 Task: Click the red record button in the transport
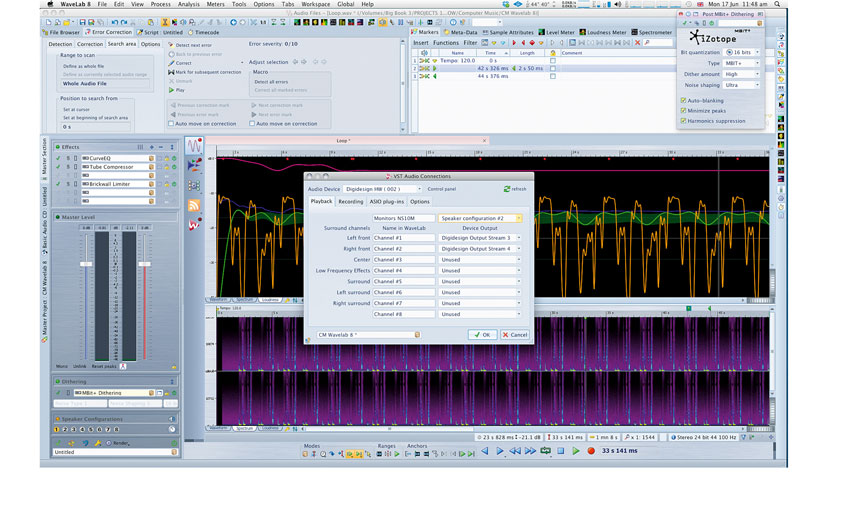click(591, 451)
